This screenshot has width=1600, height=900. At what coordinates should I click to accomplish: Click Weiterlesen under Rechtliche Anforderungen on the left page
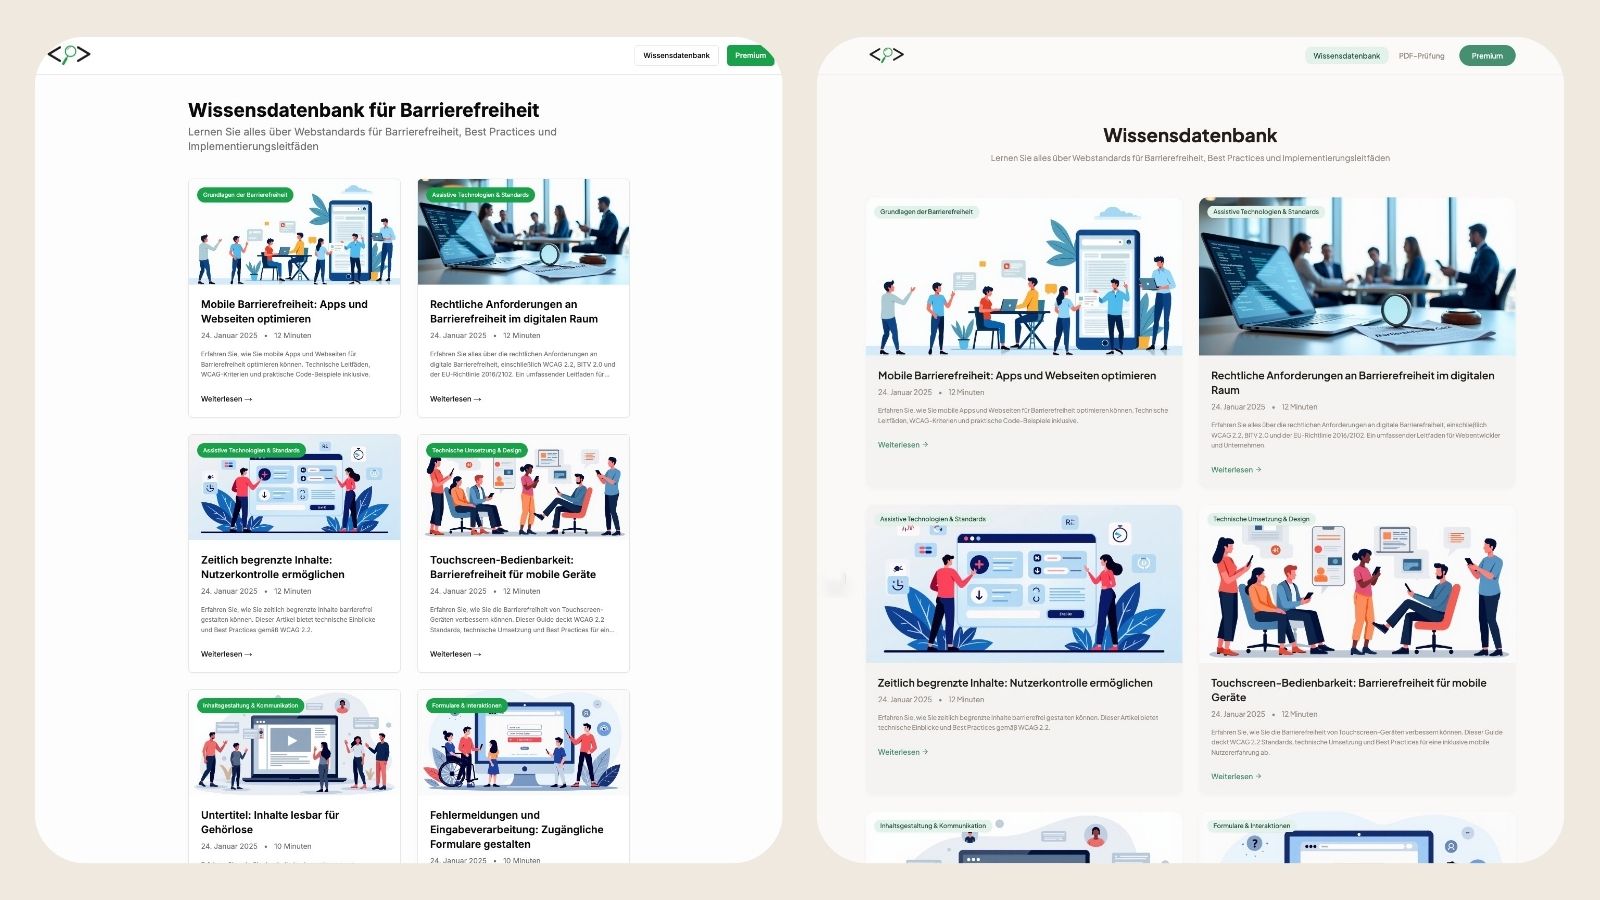tap(455, 399)
